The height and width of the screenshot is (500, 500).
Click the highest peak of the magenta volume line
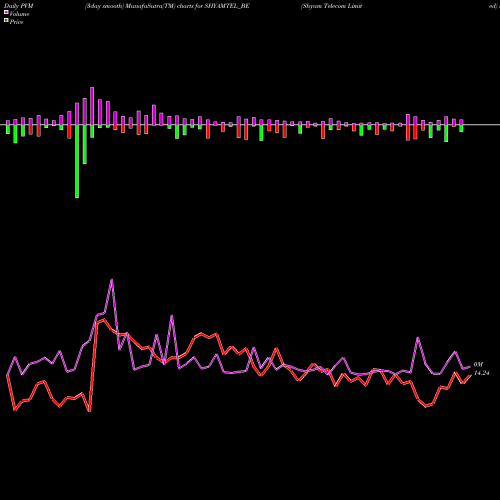point(112,280)
